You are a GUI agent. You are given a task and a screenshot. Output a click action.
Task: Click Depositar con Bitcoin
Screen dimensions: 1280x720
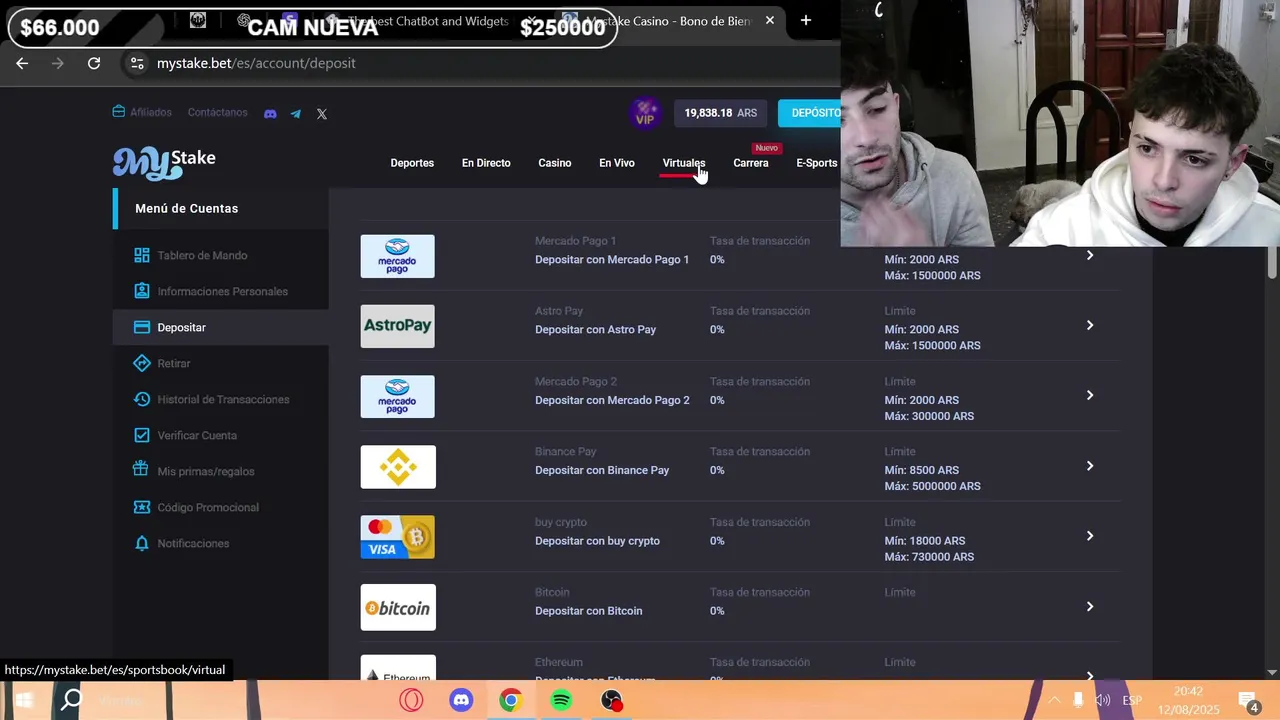click(589, 611)
